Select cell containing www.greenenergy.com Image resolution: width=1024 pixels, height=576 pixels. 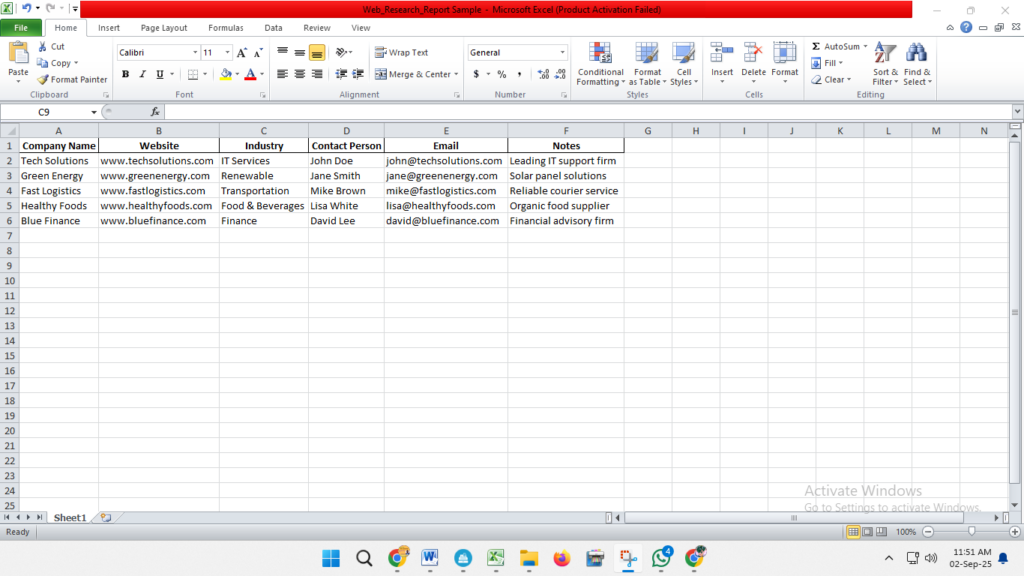click(x=159, y=176)
